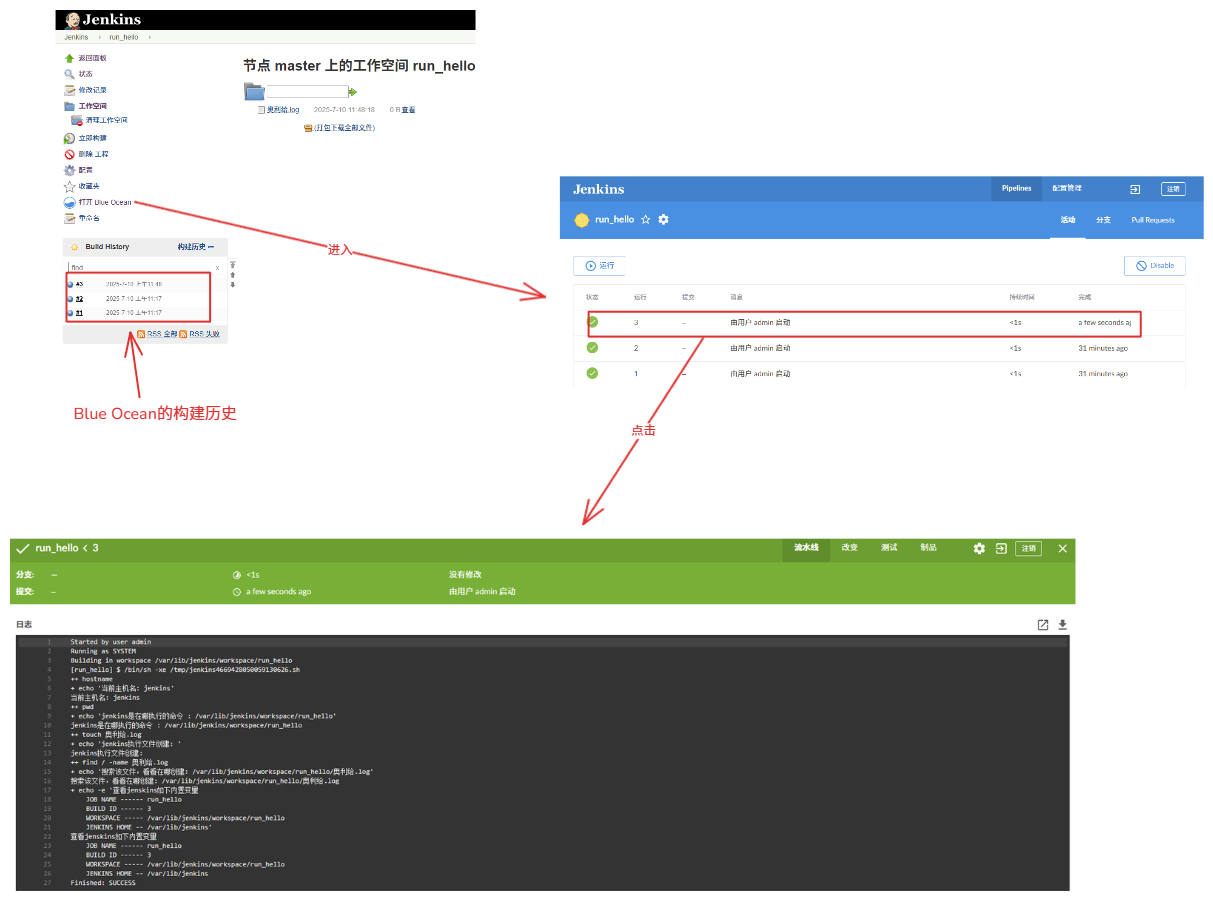Click the green up-arrow 返回面板 icon
Screen dimensions: 1213x906
click(x=69, y=58)
